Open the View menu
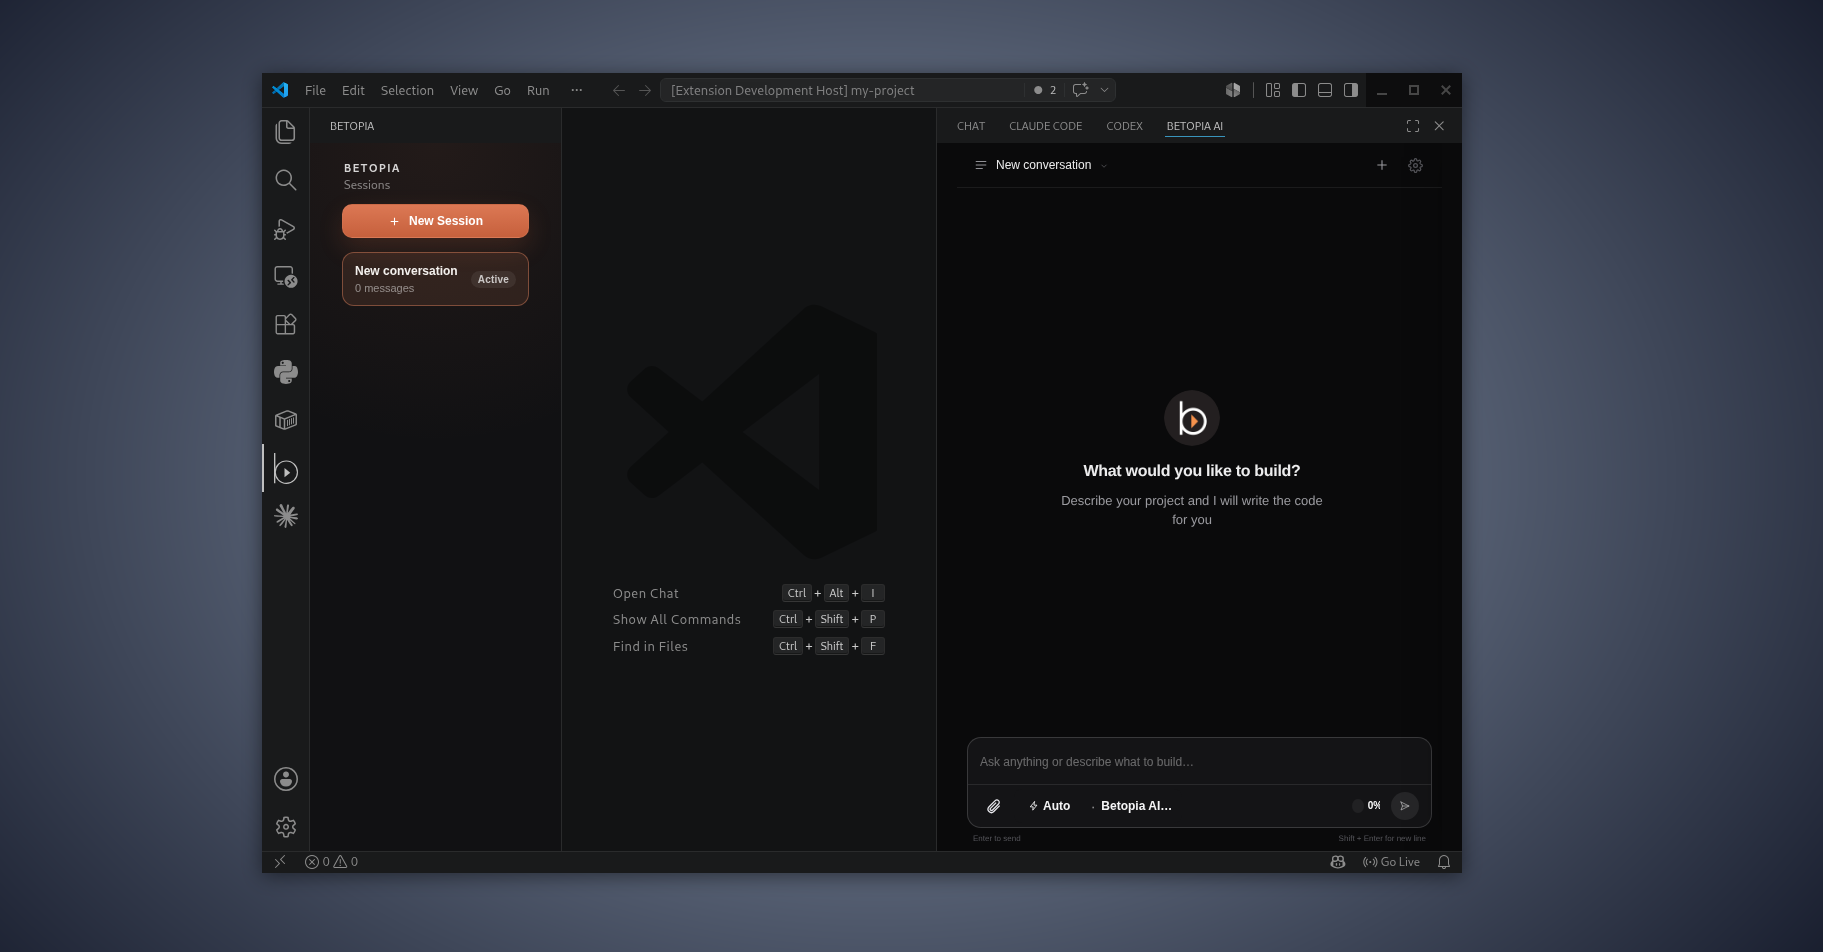Viewport: 1823px width, 952px height. (x=464, y=90)
